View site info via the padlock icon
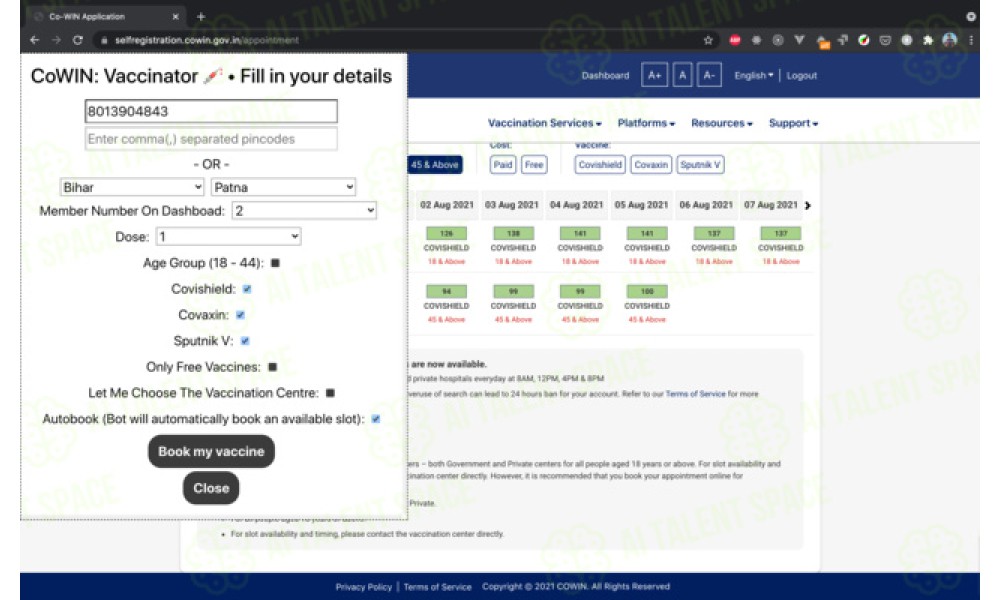Image resolution: width=1000 pixels, height=600 pixels. (x=104, y=40)
